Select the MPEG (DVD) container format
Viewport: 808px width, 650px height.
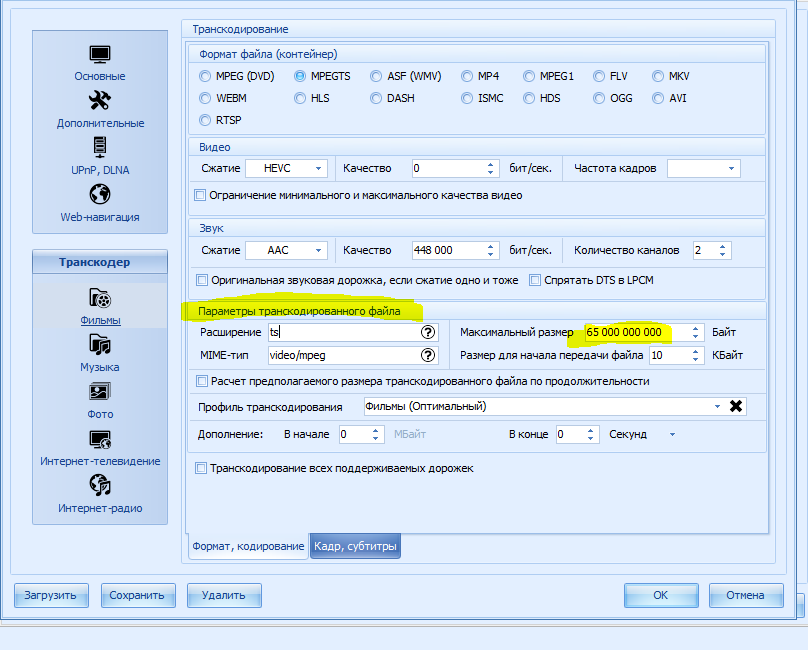point(205,76)
